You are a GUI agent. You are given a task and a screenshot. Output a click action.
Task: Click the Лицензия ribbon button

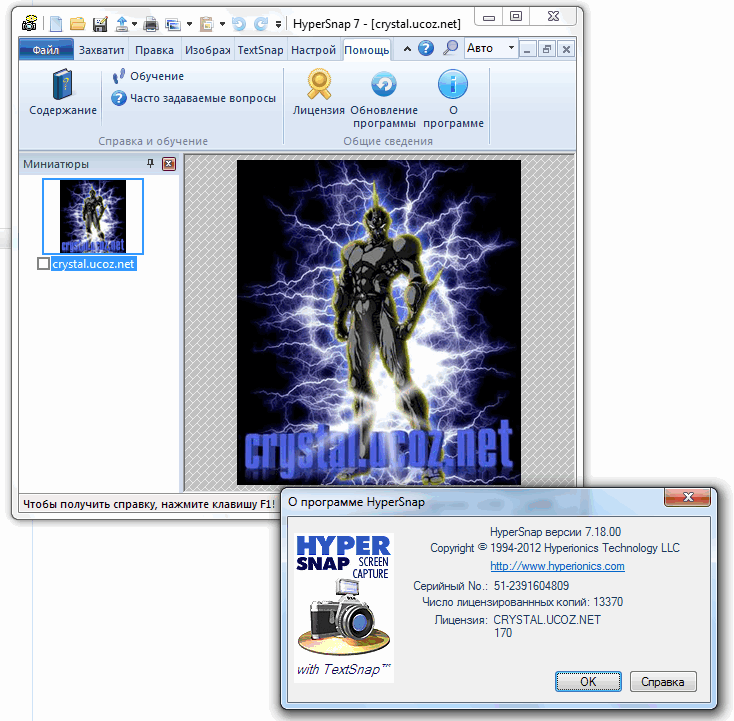(319, 92)
